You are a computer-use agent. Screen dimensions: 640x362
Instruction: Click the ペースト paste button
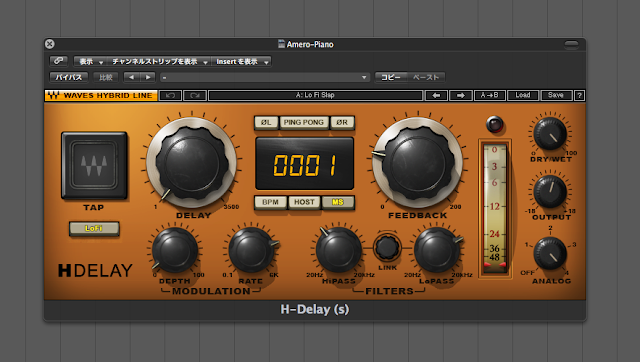(426, 77)
